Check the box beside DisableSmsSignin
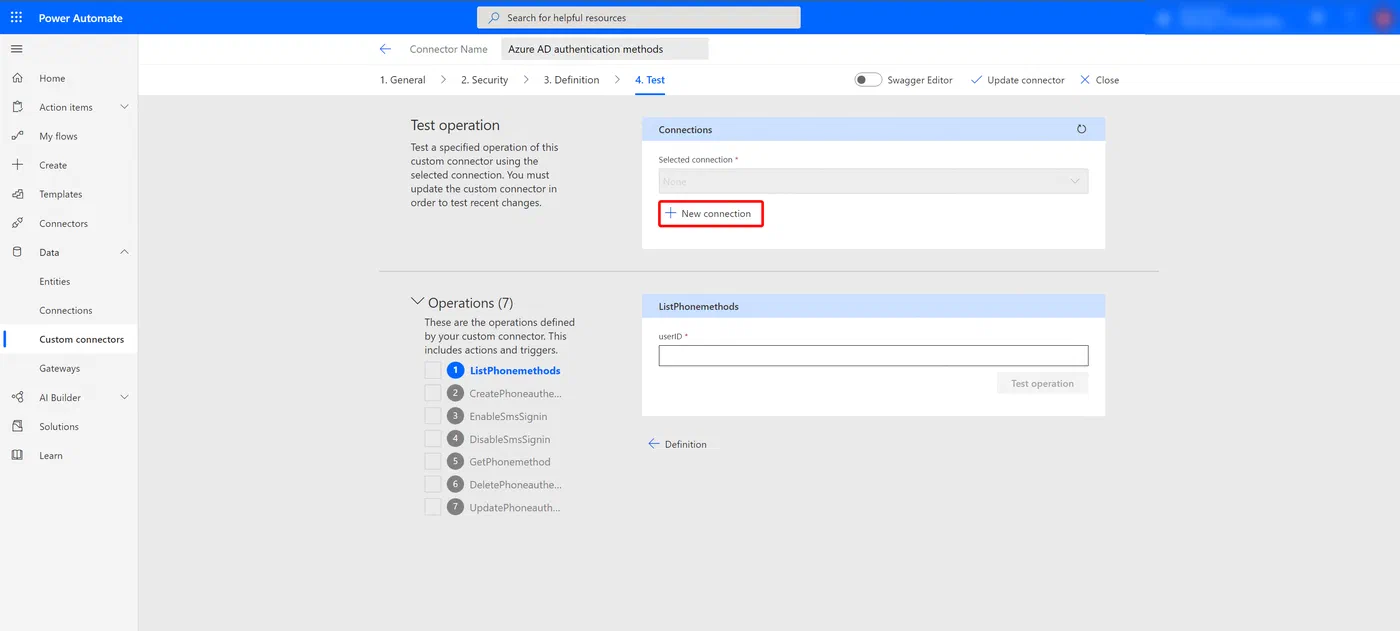Viewport: 1400px width, 631px height. click(432, 439)
